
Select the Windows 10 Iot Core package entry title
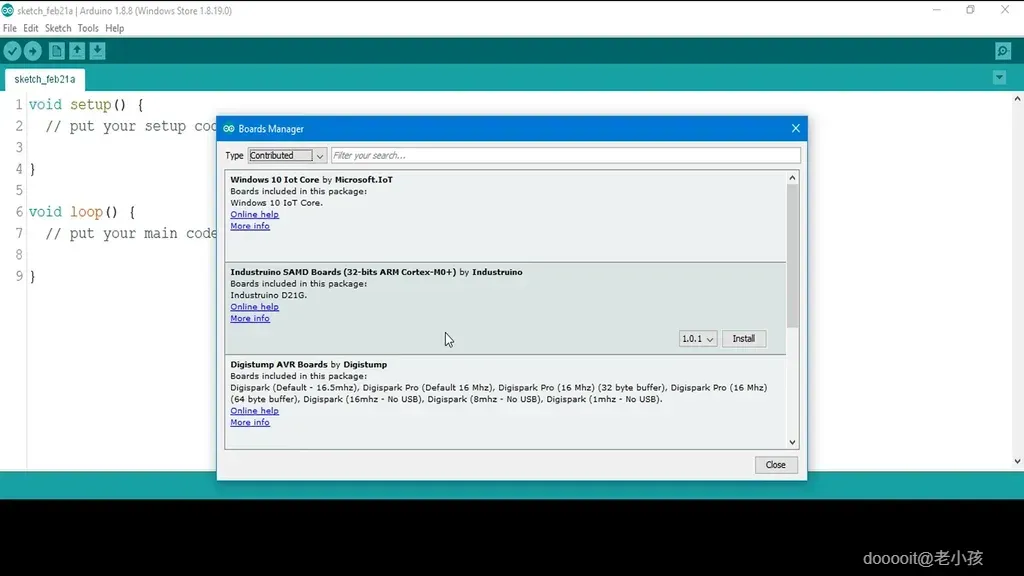click(312, 180)
